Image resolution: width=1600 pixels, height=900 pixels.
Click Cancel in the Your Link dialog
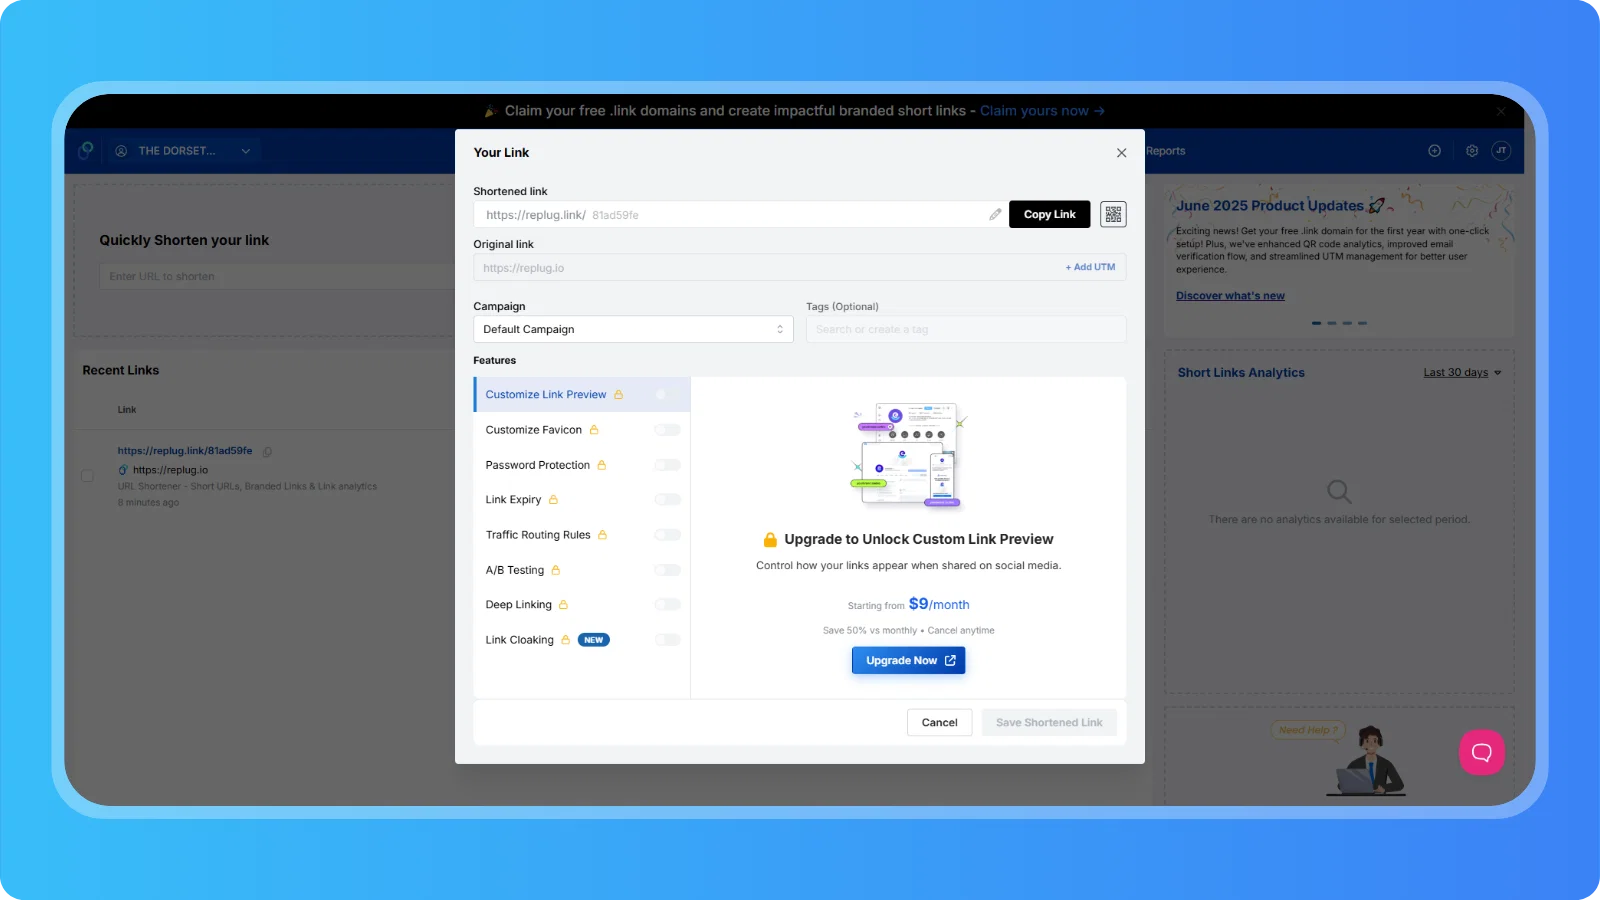(x=939, y=722)
